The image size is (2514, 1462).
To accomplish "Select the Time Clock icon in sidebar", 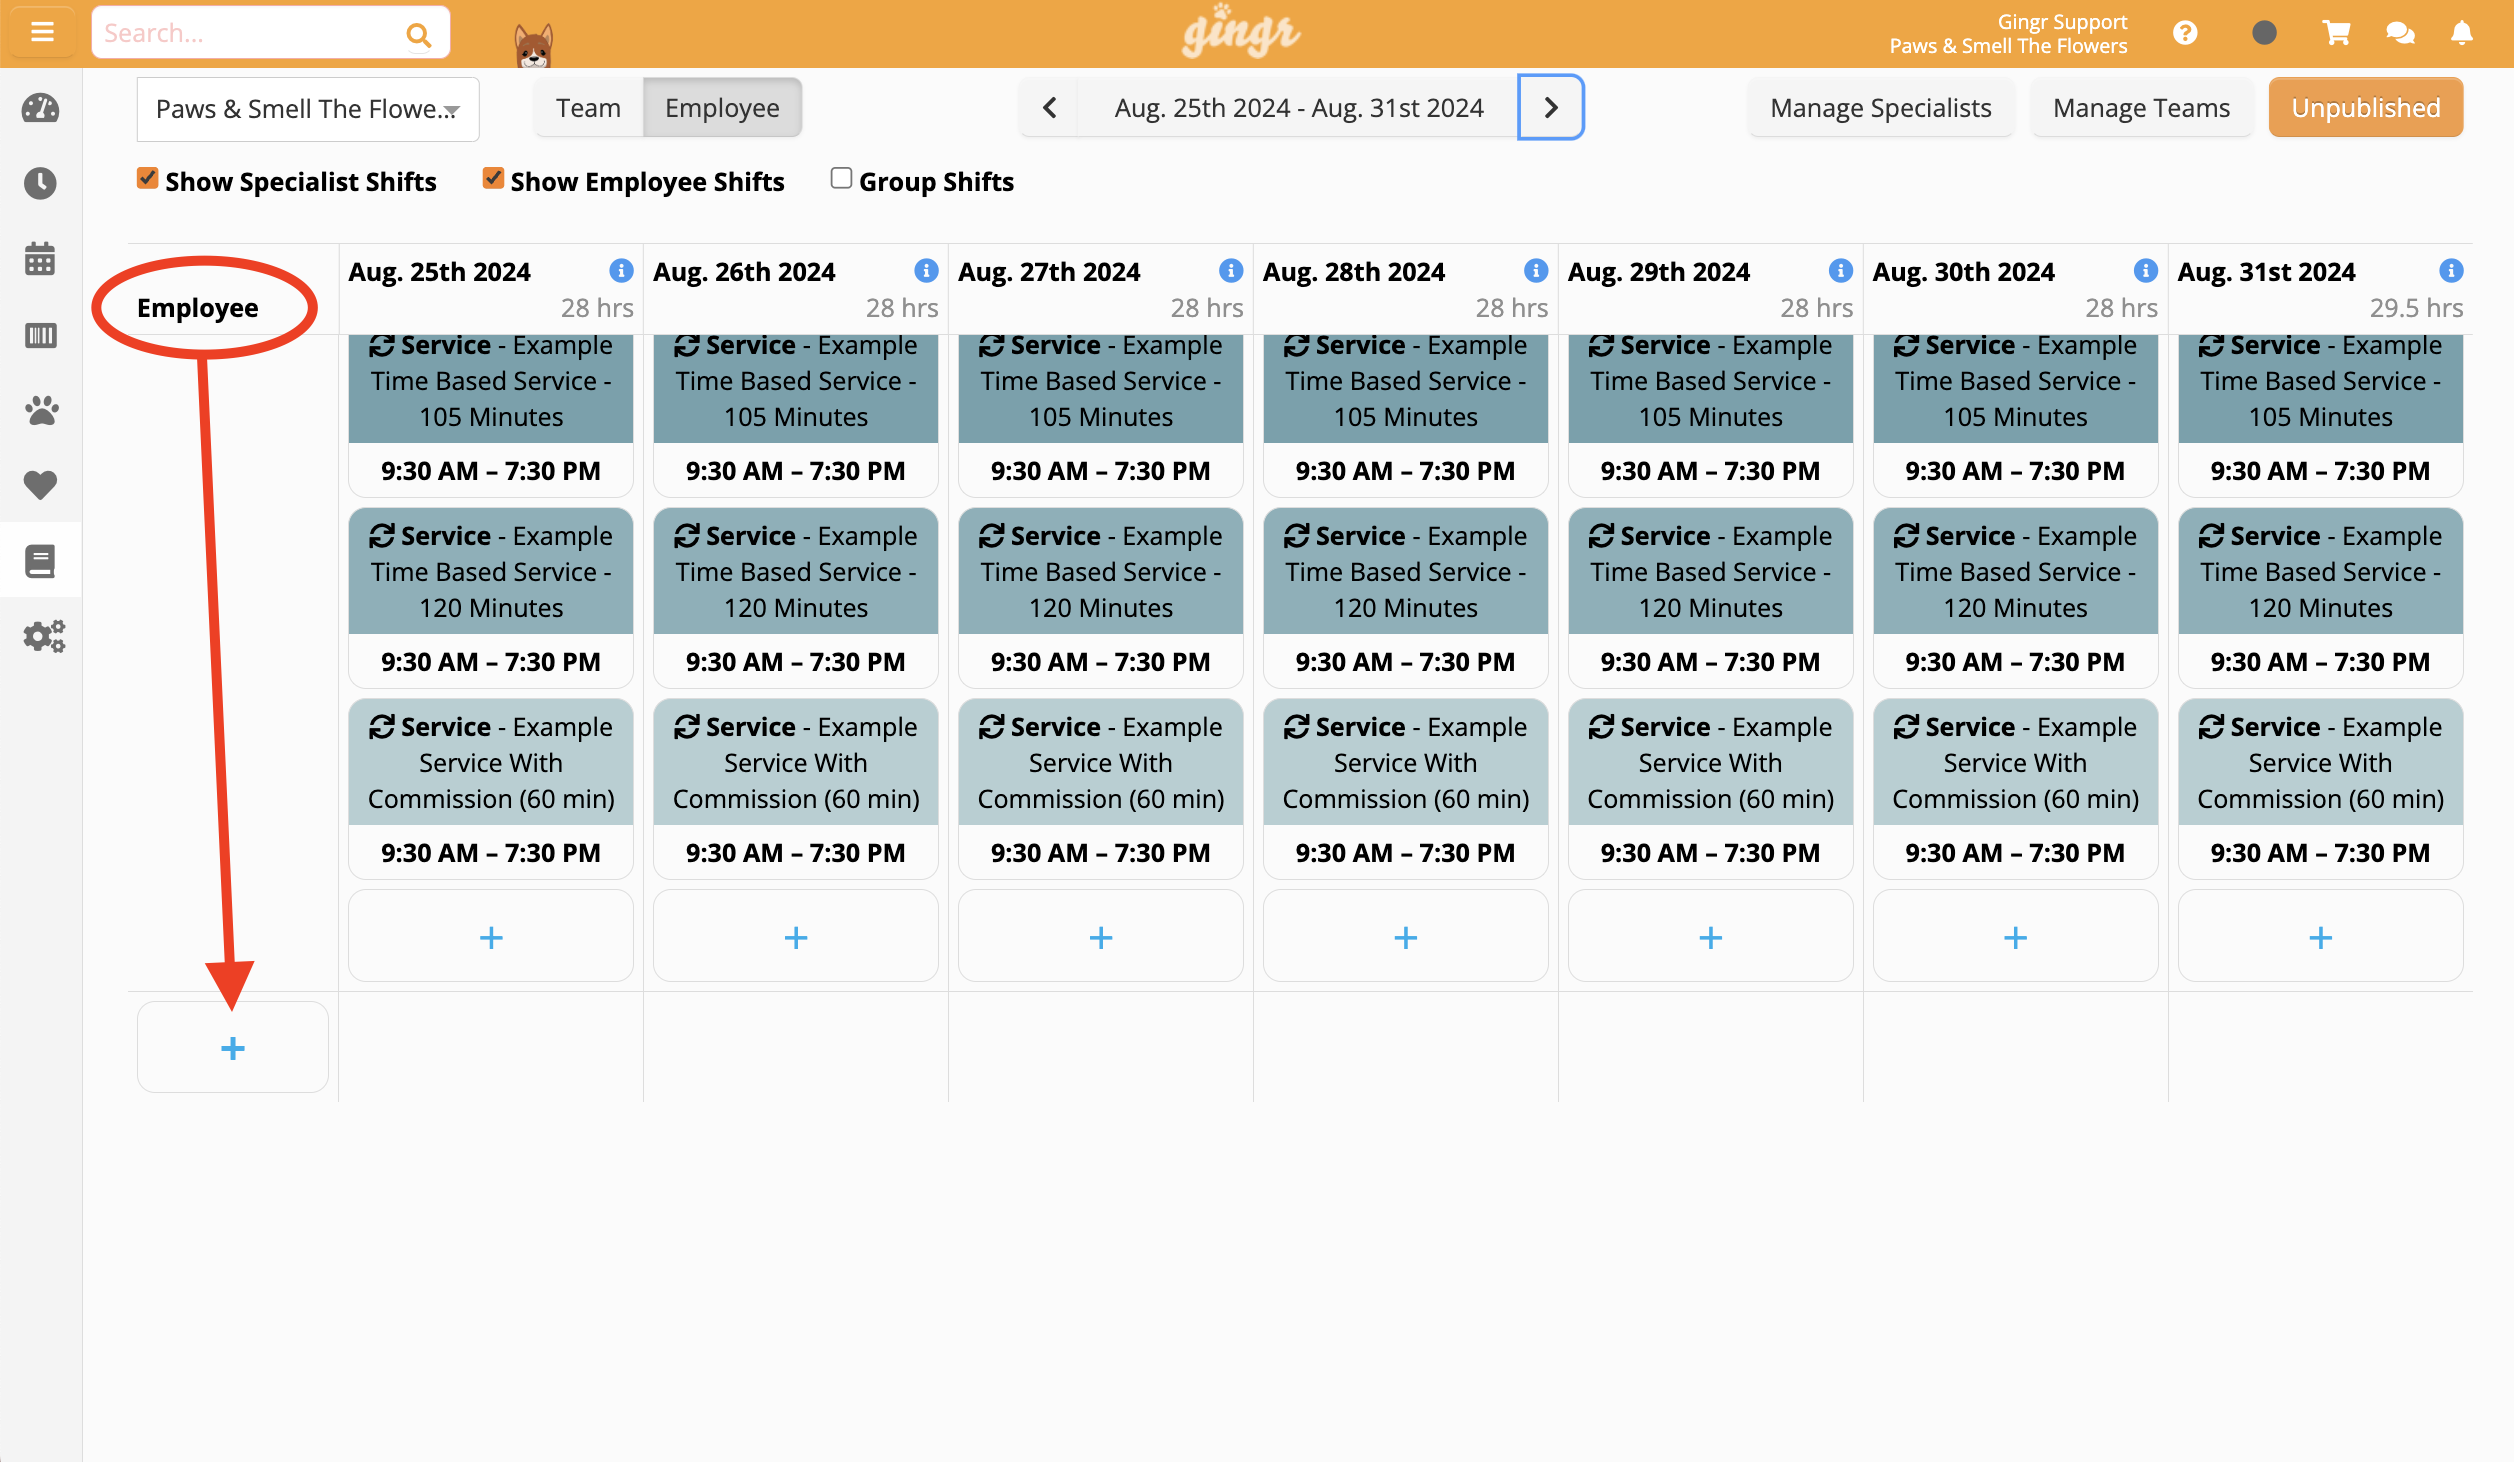I will coord(40,184).
